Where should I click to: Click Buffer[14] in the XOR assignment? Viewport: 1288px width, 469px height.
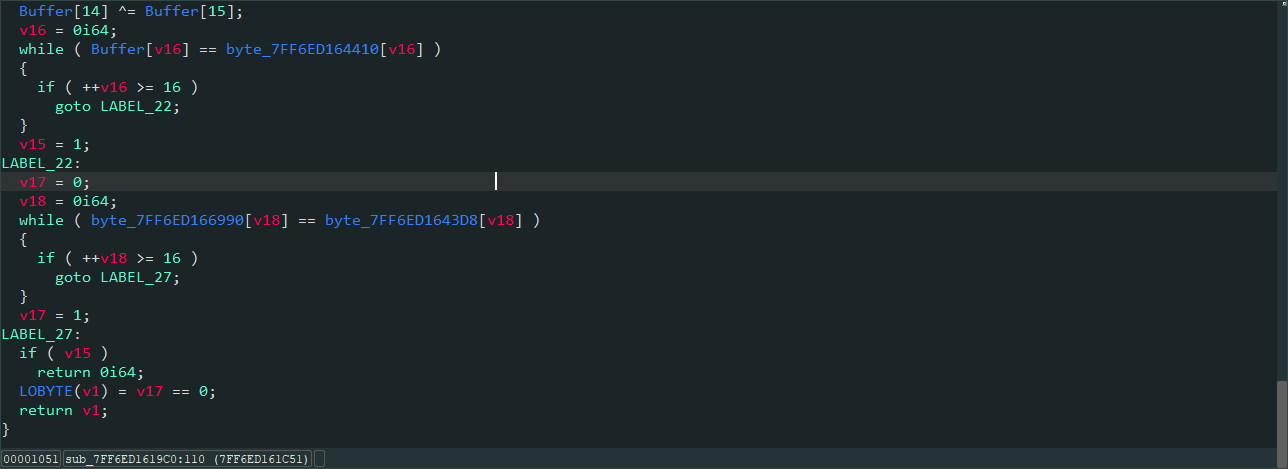coord(59,11)
